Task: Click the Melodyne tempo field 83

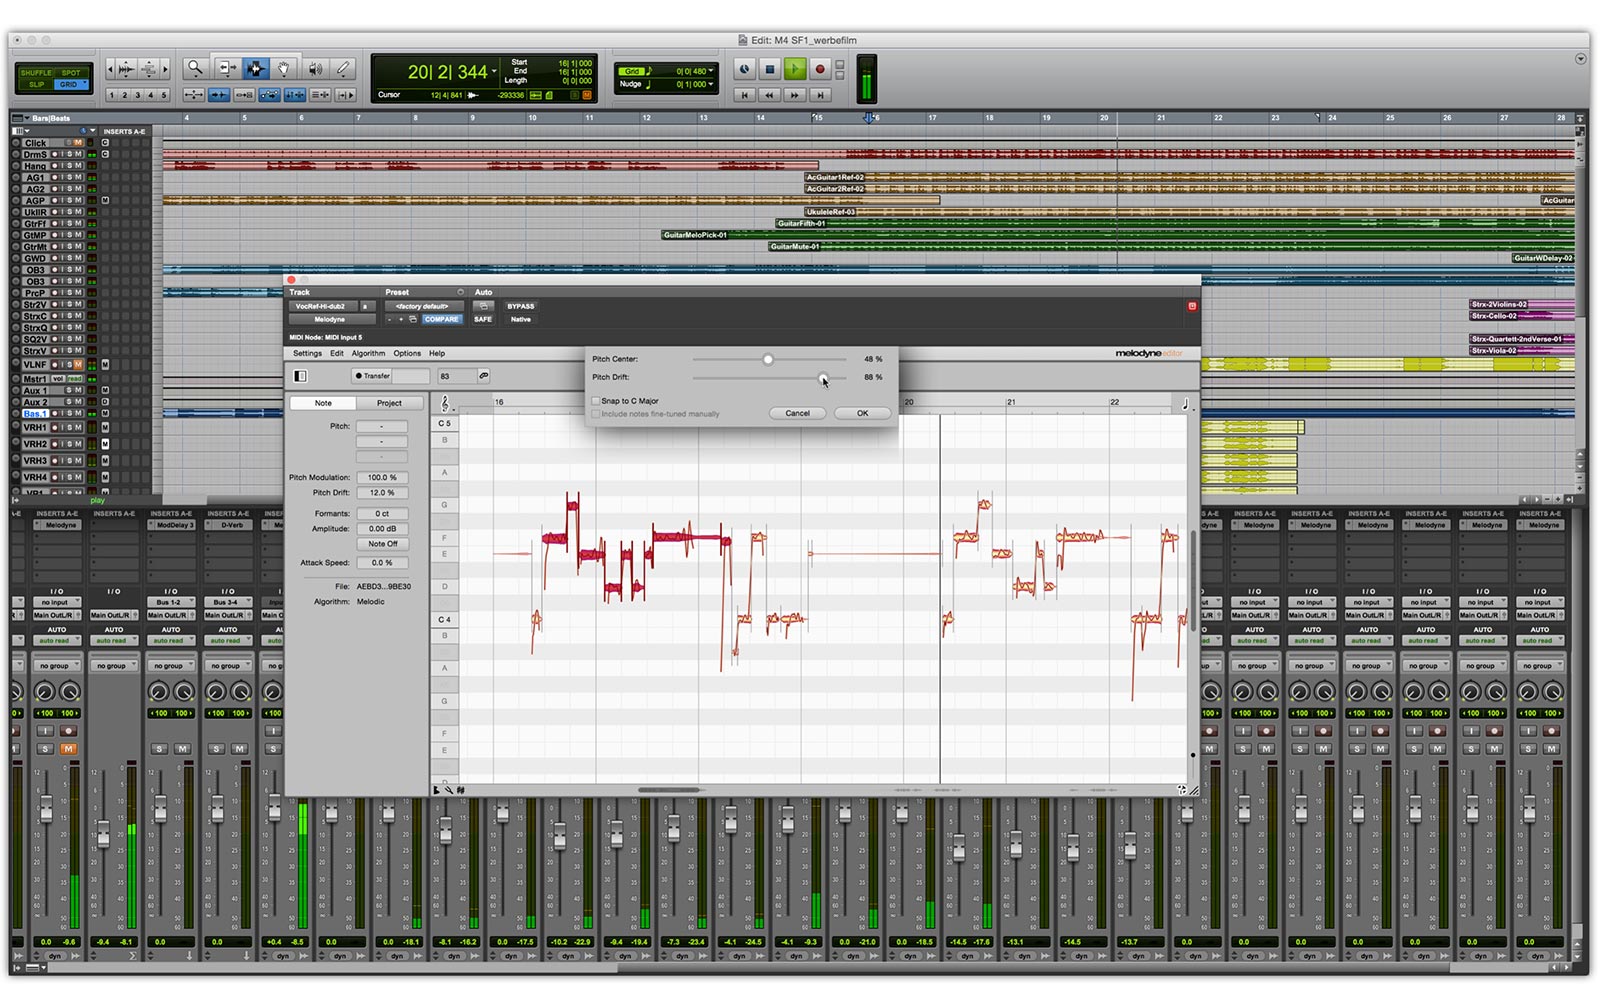Action: 457,376
